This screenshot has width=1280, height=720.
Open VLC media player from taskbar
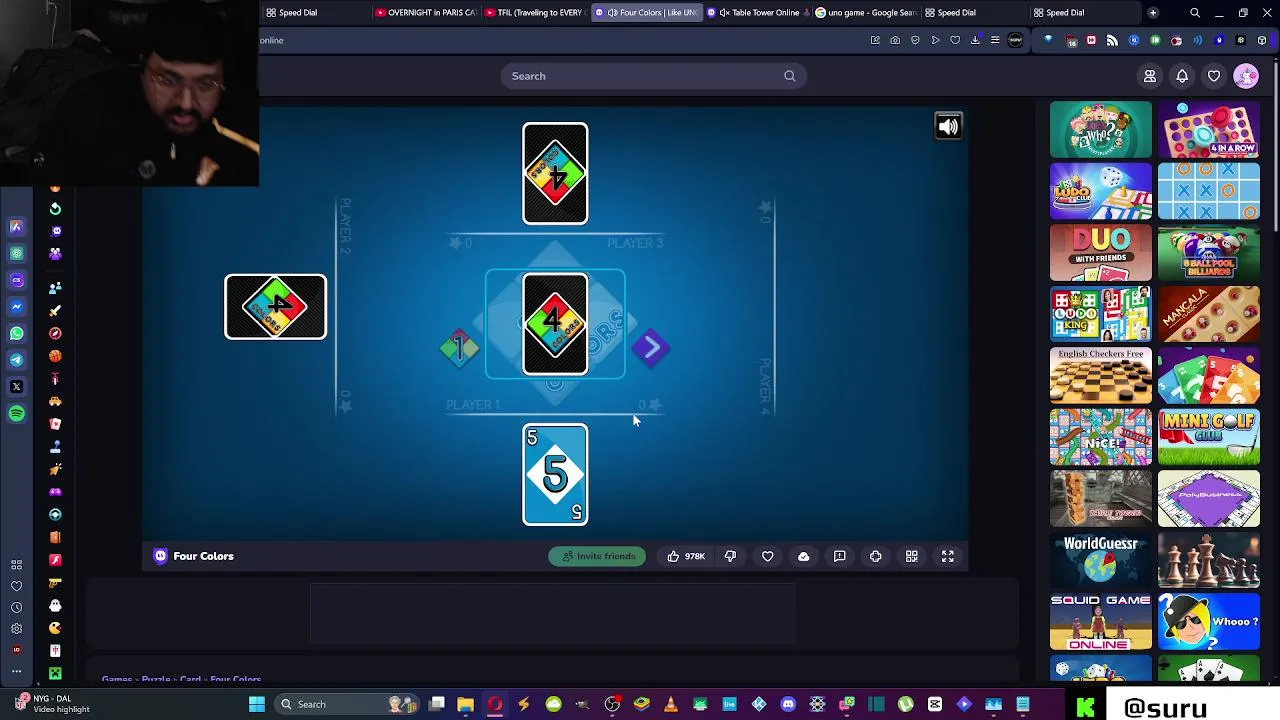pyautogui.click(x=670, y=704)
